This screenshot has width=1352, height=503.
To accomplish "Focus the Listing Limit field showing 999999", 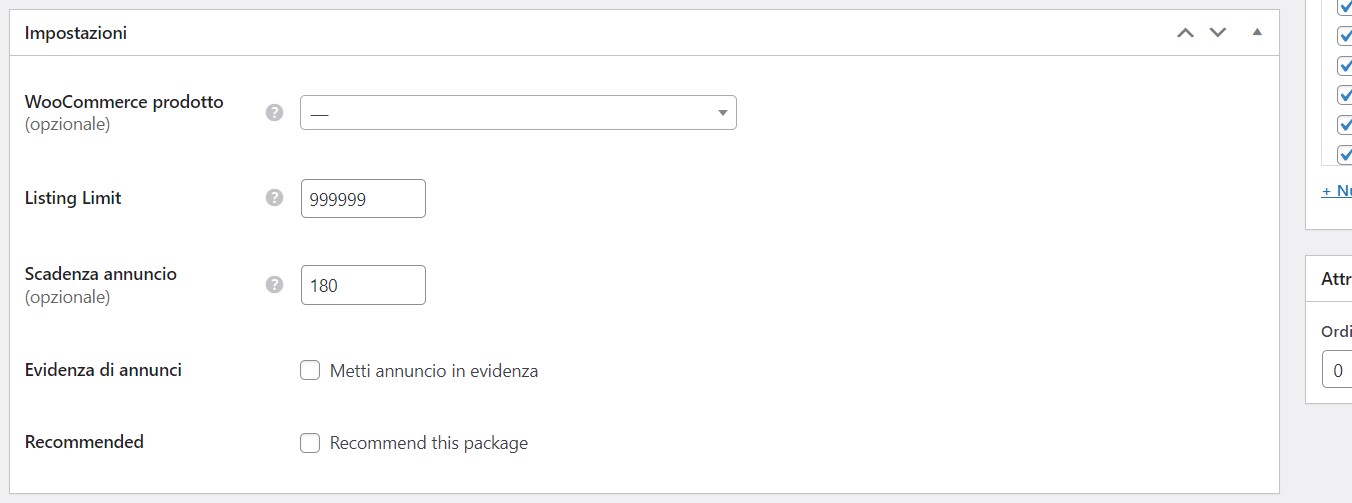I will tap(363, 198).
